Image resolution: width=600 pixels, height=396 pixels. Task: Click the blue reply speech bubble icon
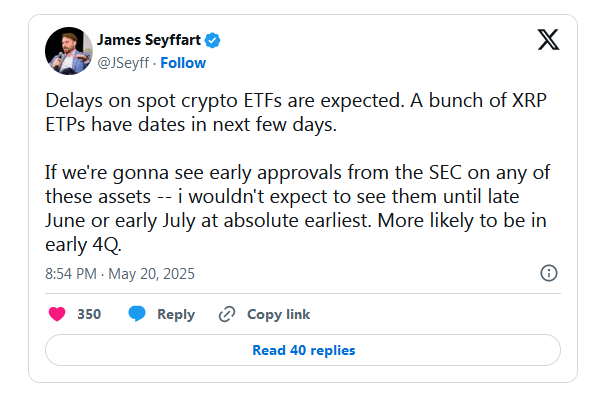137,314
